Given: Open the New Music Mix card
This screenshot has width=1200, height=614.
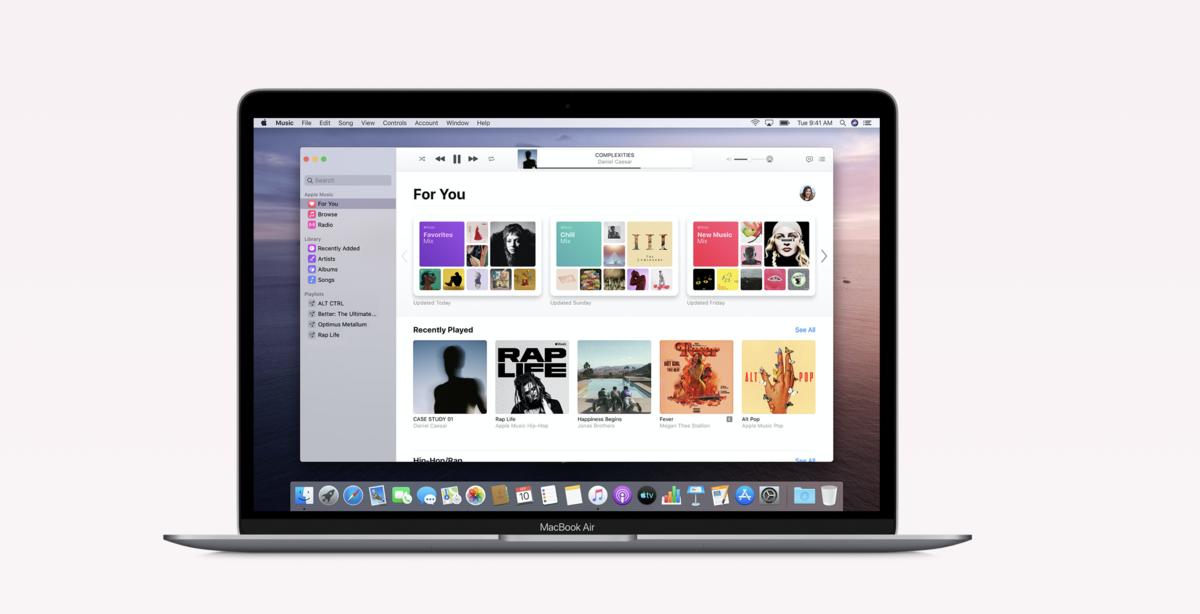Looking at the screenshot, I should (x=750, y=256).
